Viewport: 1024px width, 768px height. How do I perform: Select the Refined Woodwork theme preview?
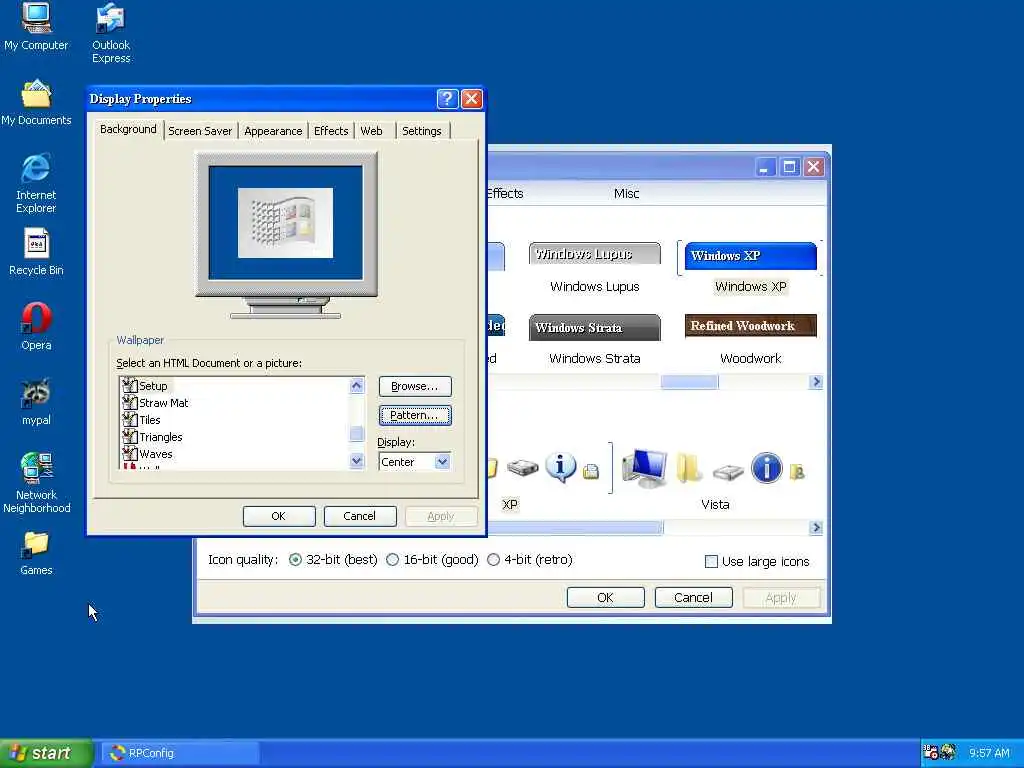point(750,326)
